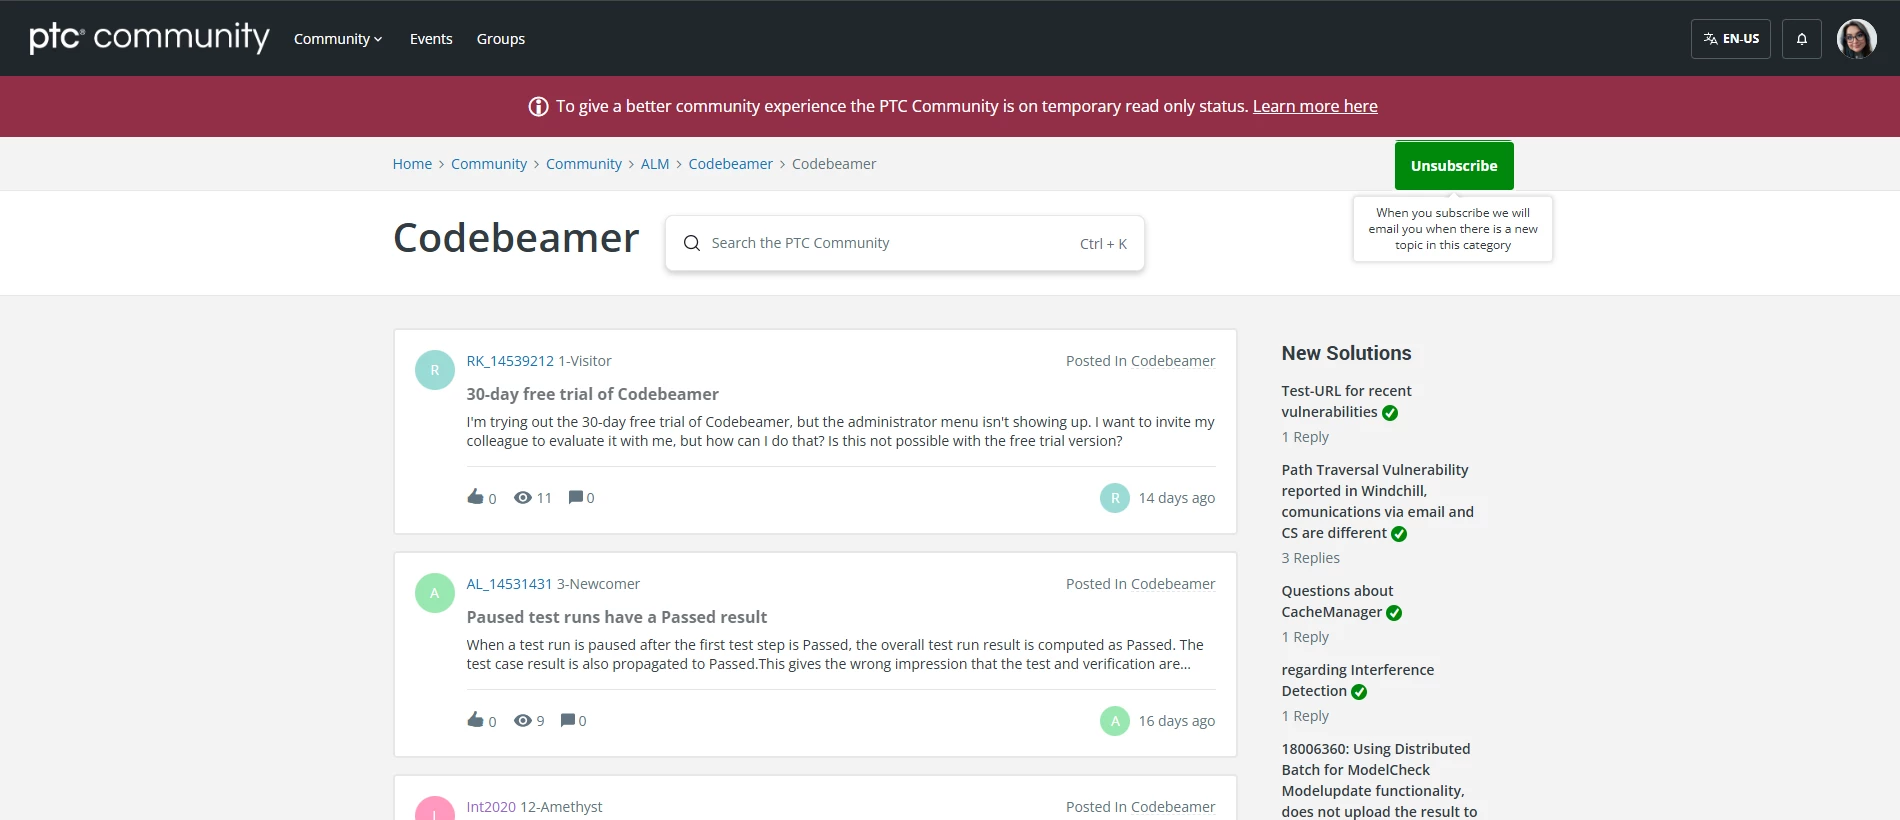
Task: Click the New Solutions heading
Action: 1346,353
